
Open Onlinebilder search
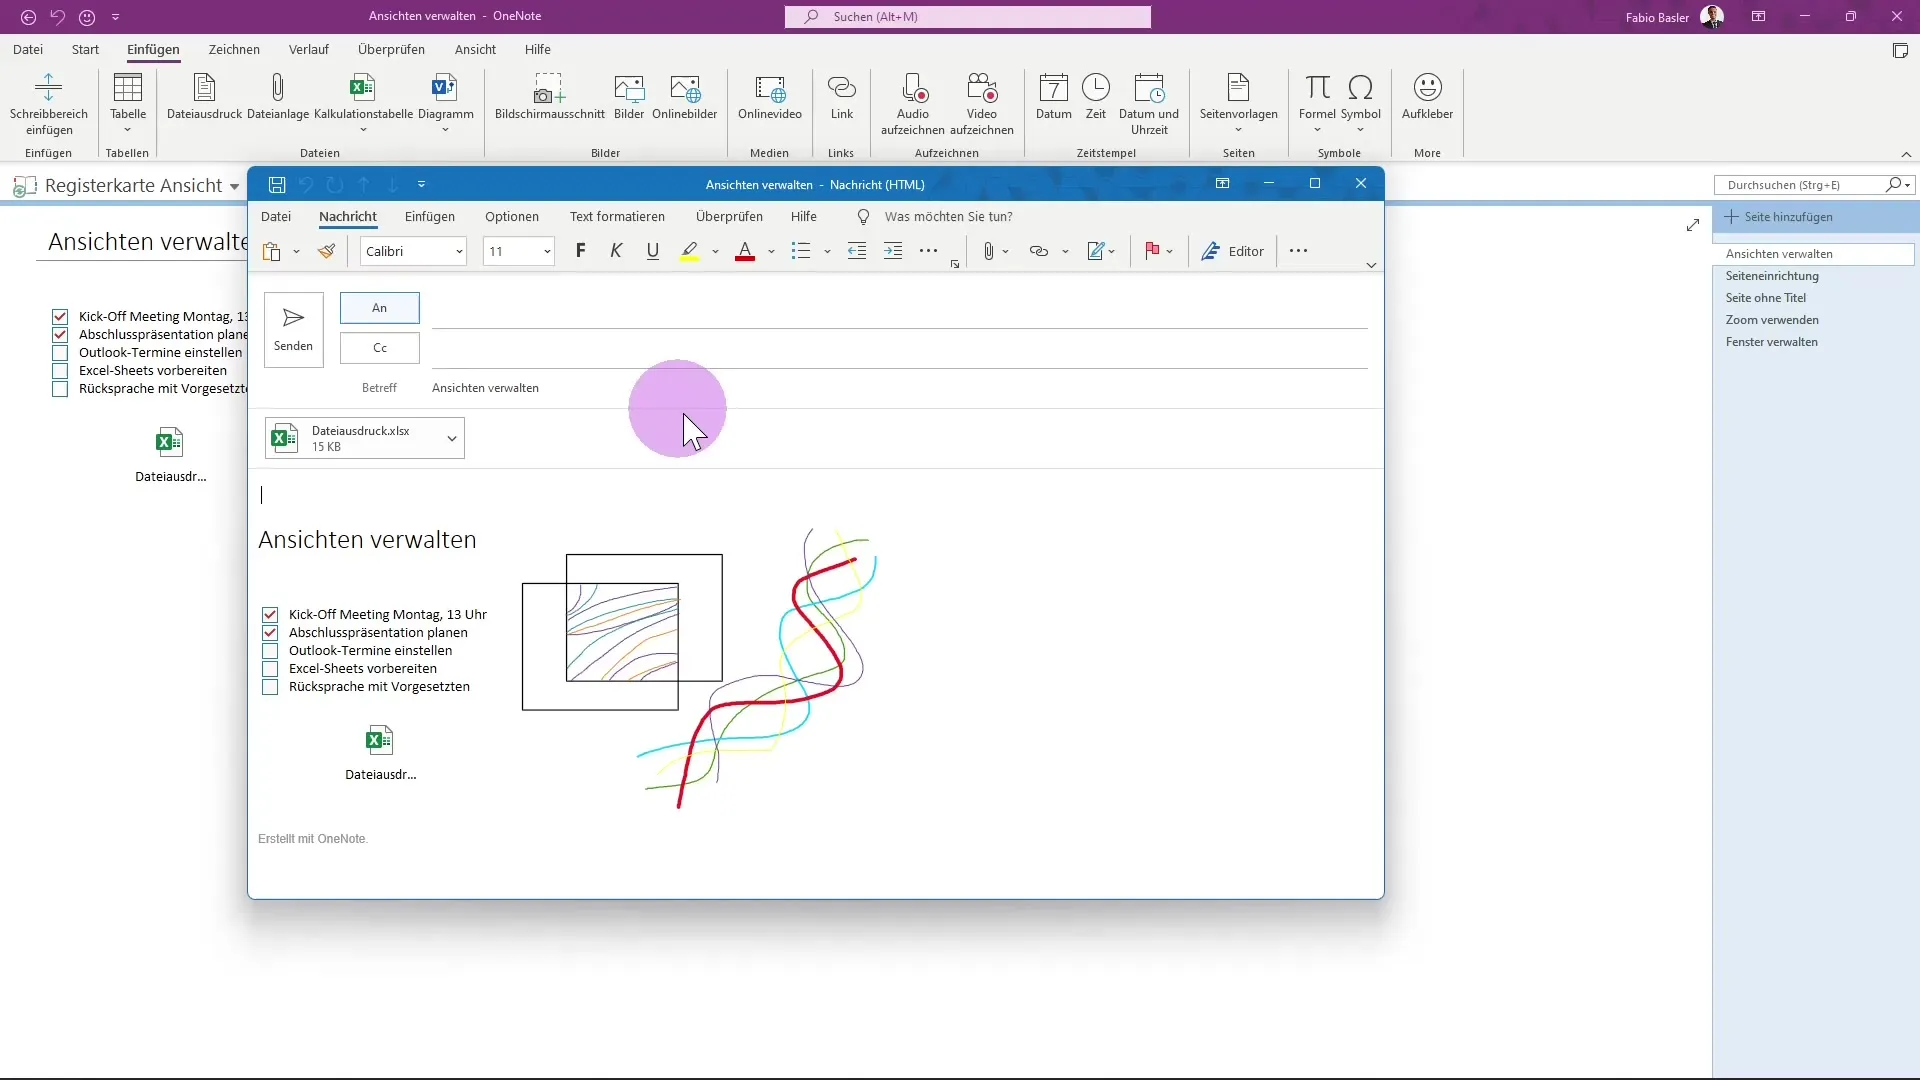685,97
